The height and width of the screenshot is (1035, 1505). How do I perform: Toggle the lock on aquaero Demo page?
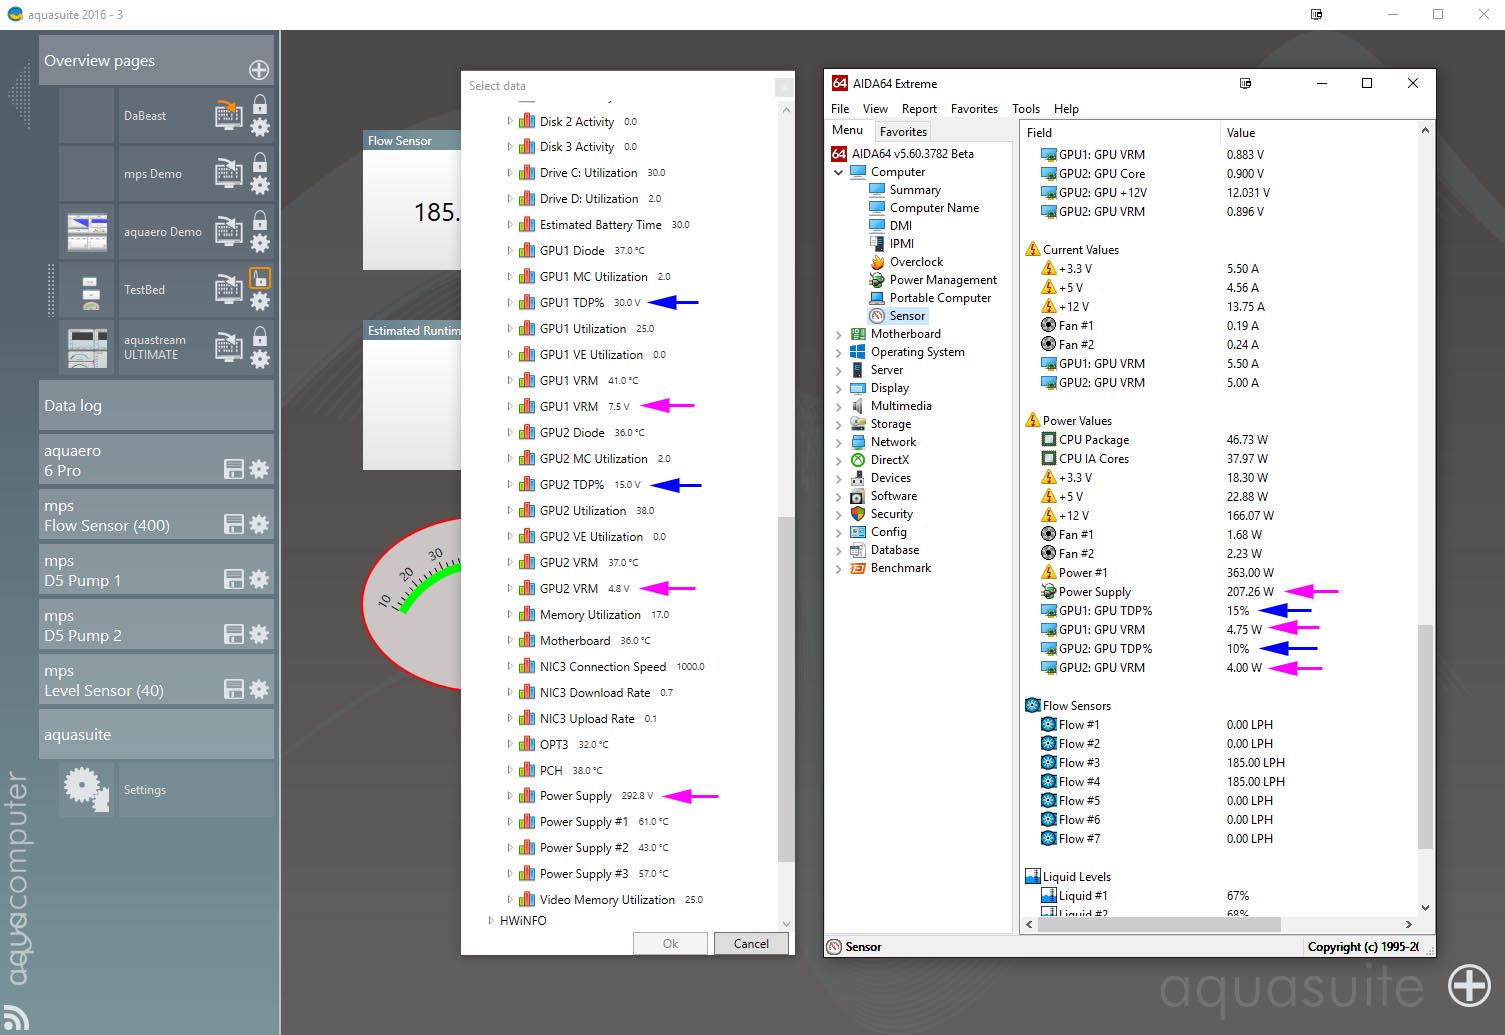[260, 219]
